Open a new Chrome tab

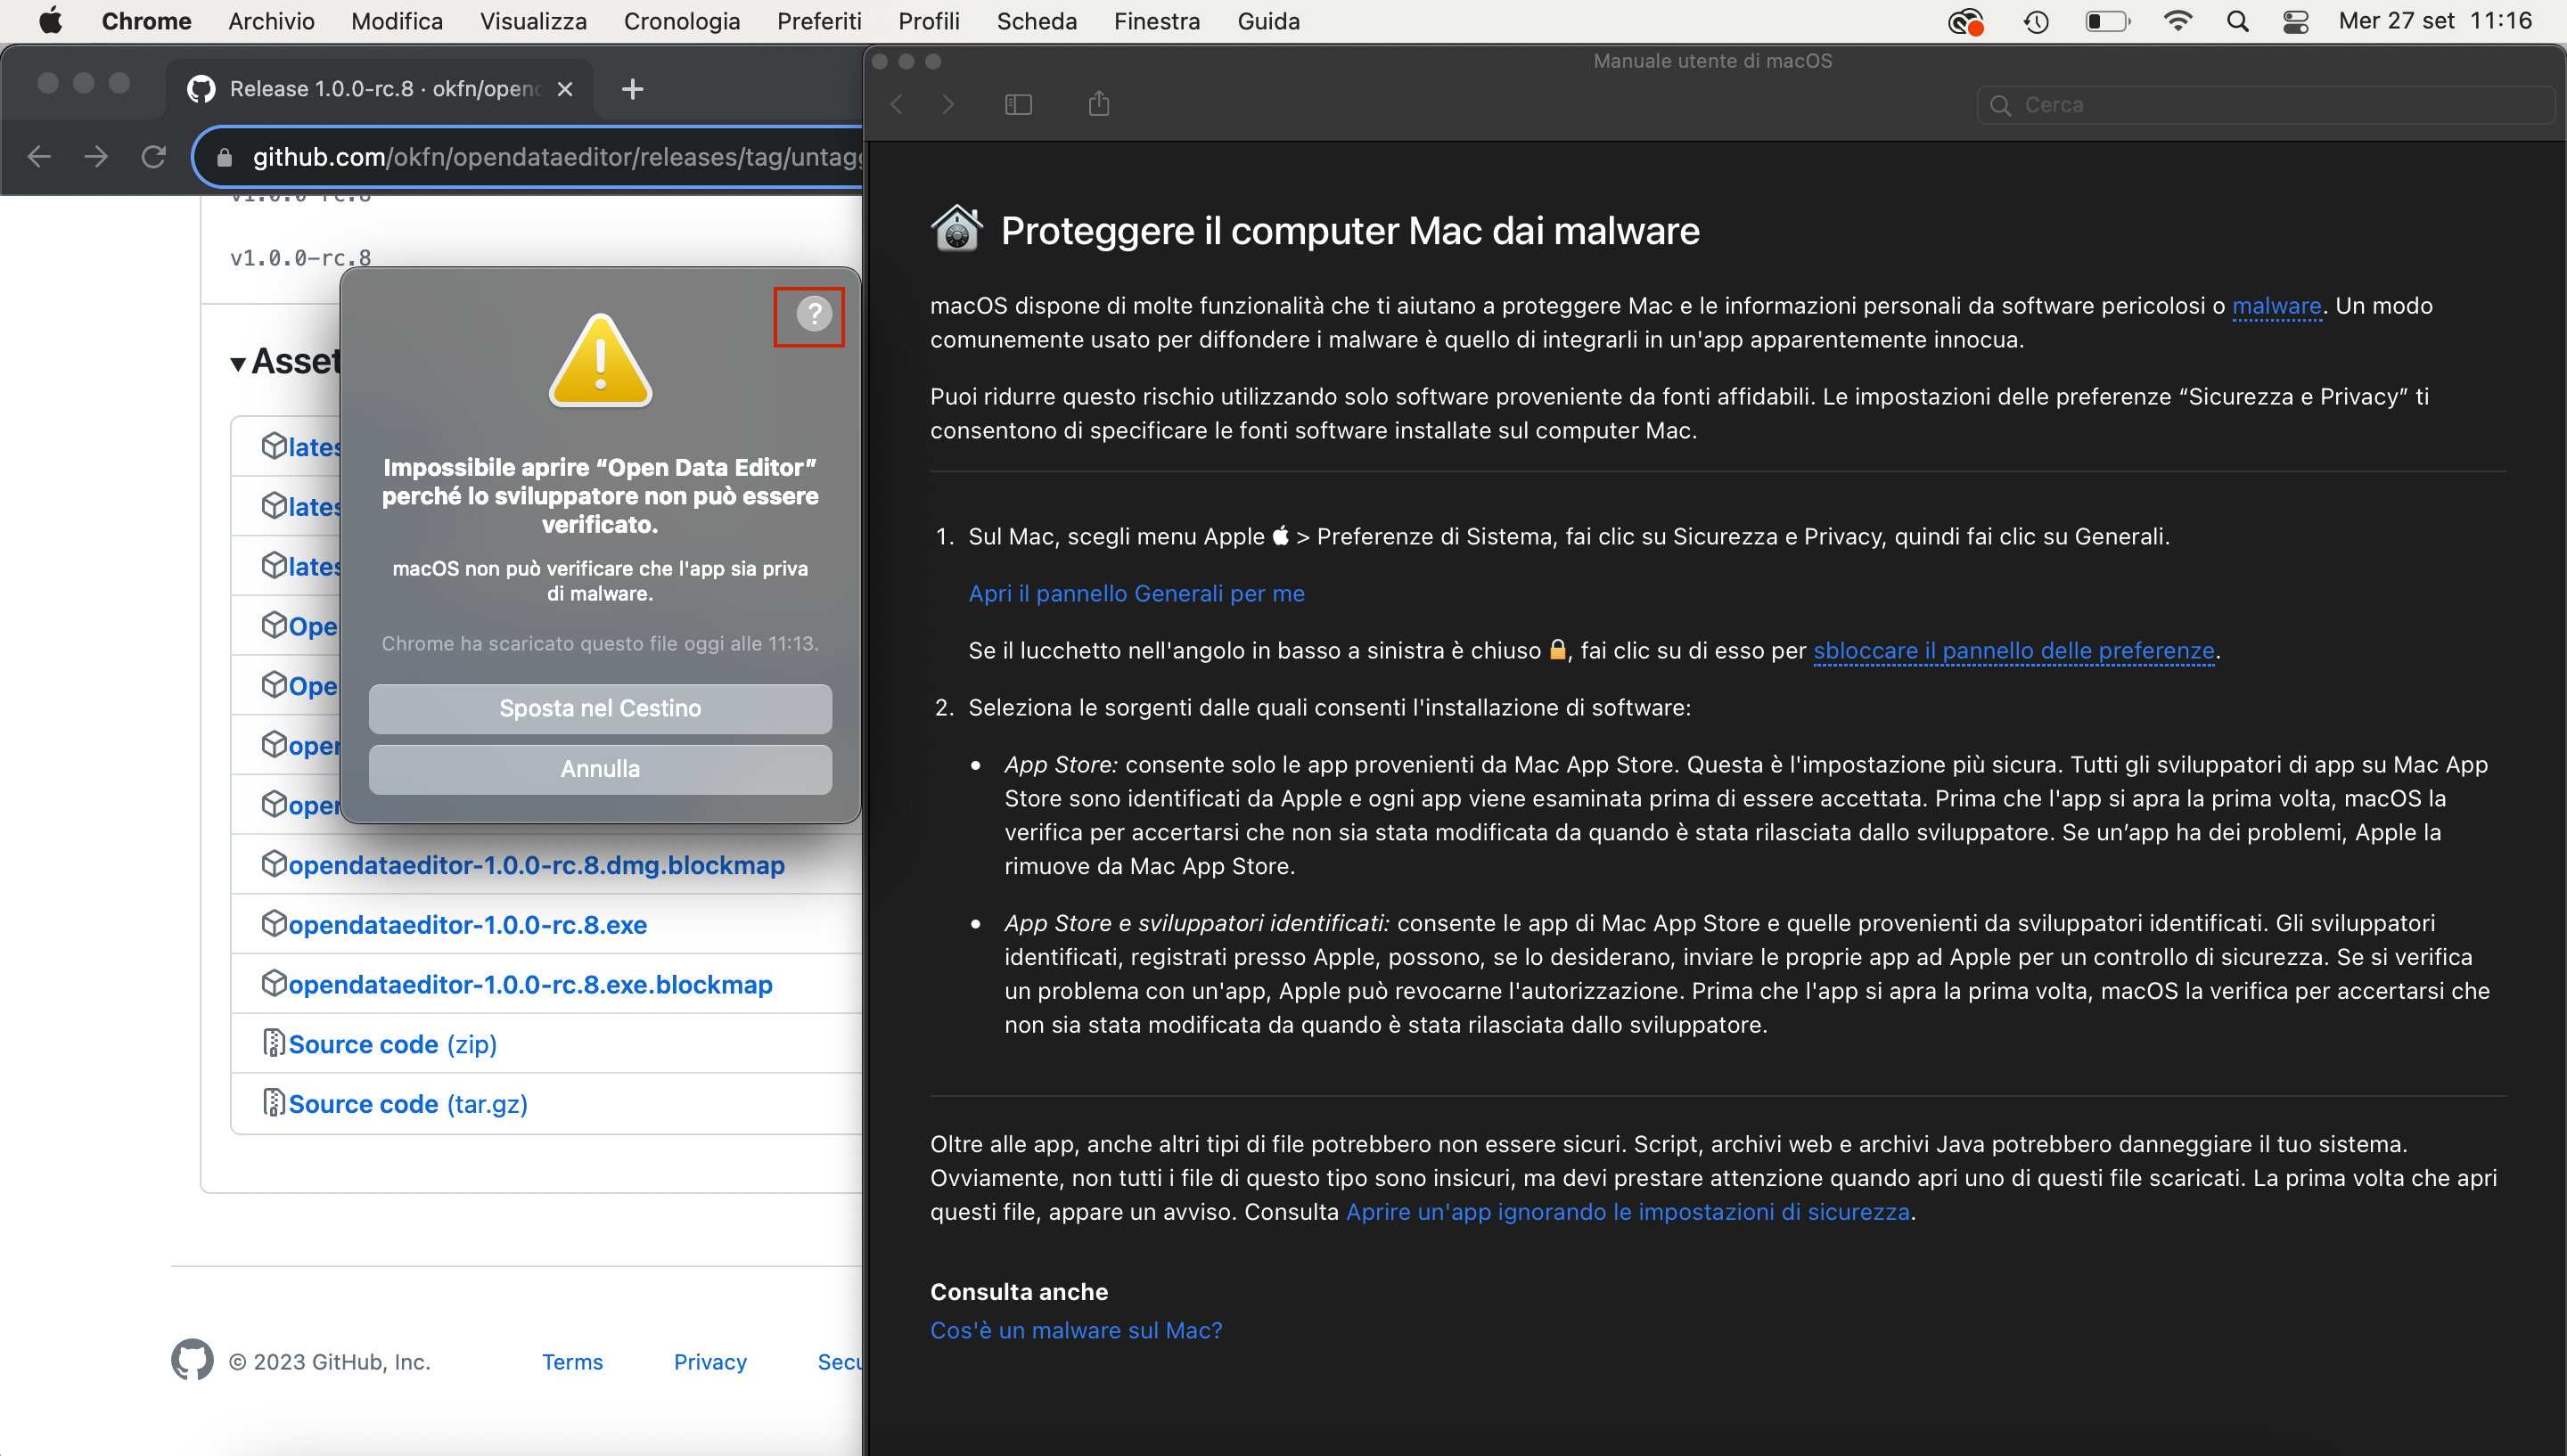632,89
